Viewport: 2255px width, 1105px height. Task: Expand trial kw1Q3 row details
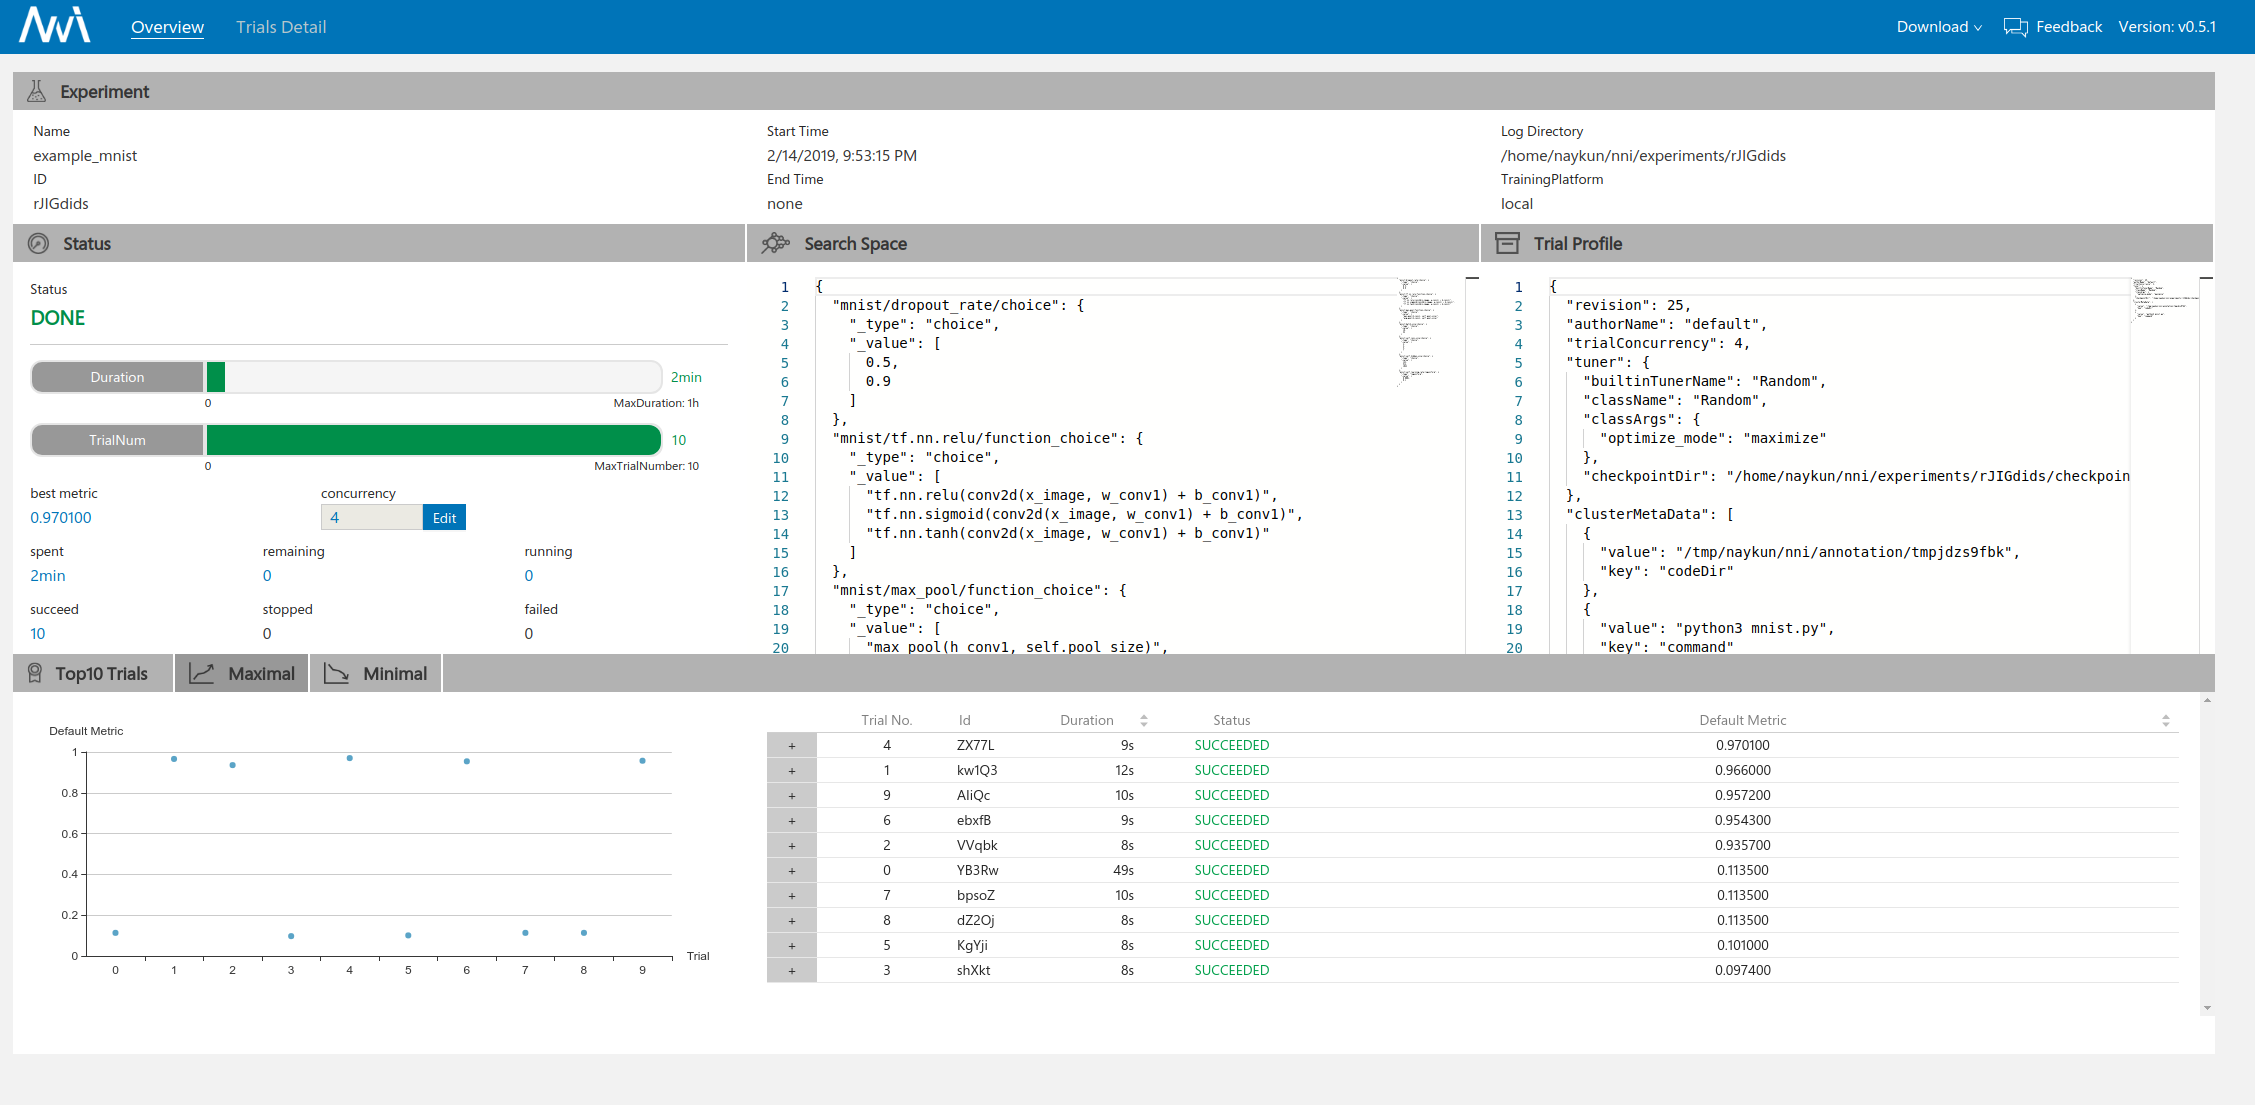(x=792, y=770)
